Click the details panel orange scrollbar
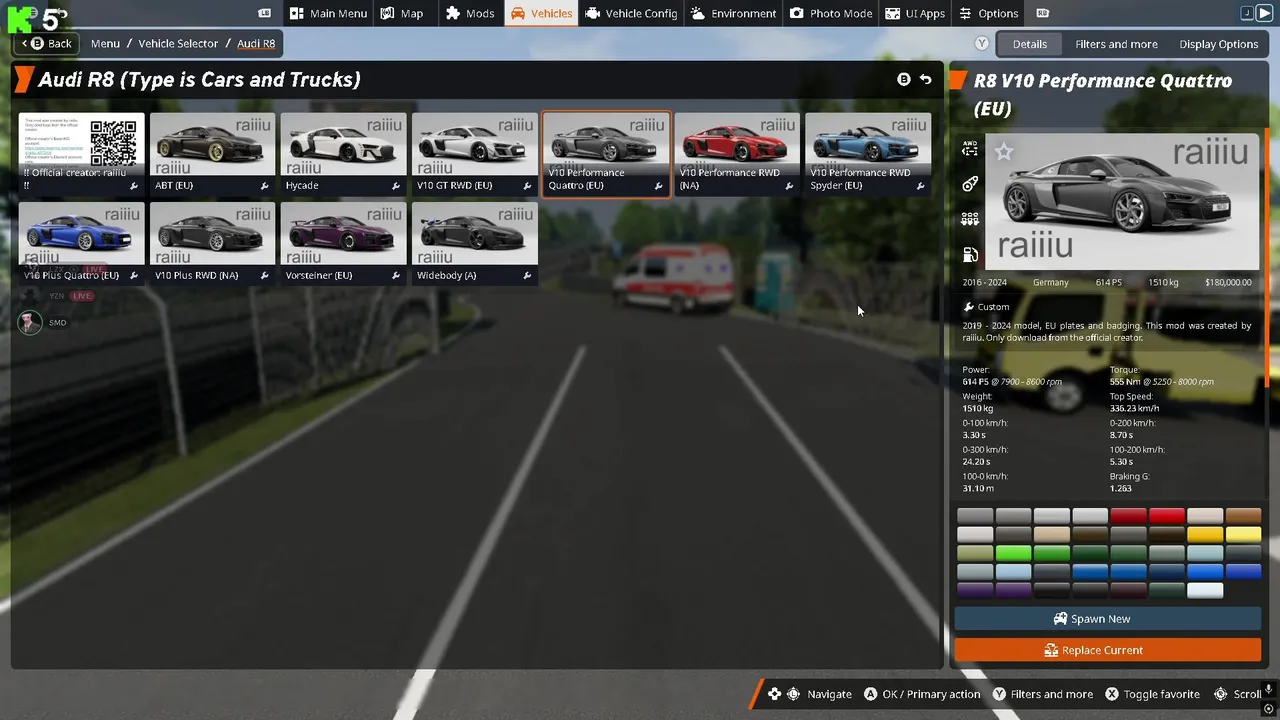 (x=1267, y=258)
